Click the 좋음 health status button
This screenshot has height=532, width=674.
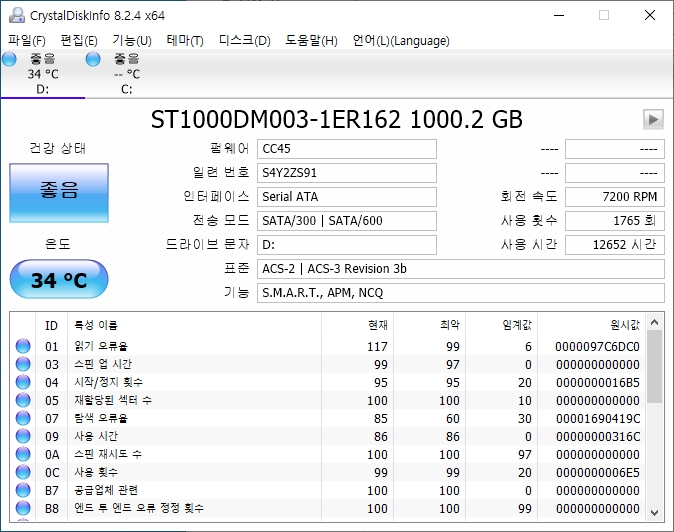coord(59,193)
